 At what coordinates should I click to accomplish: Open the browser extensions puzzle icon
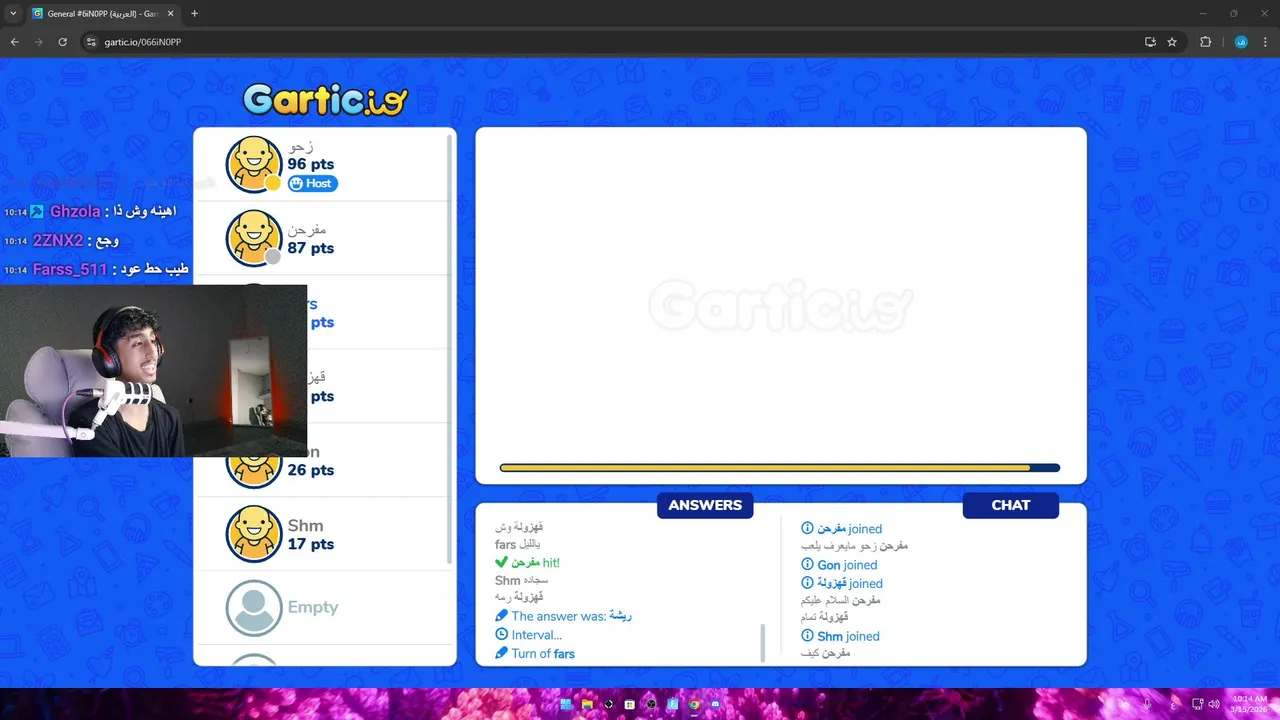(1205, 42)
